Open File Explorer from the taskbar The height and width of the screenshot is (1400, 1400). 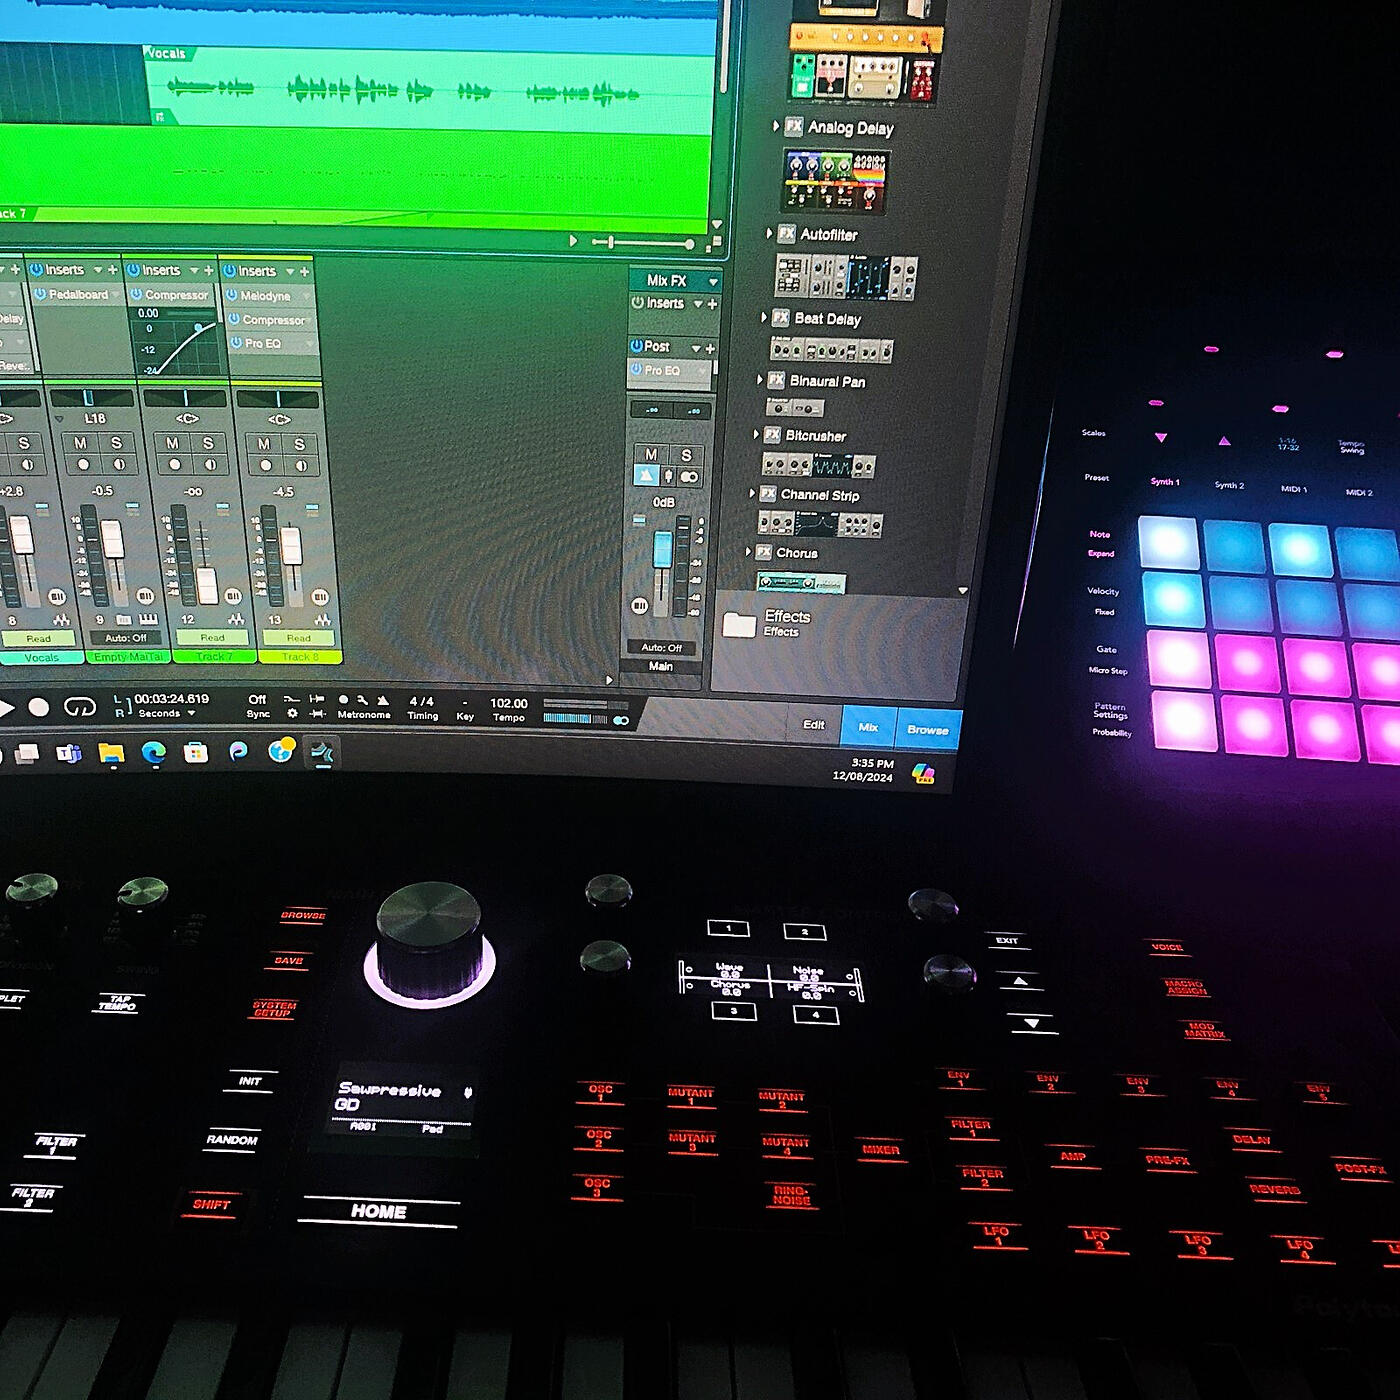click(111, 752)
